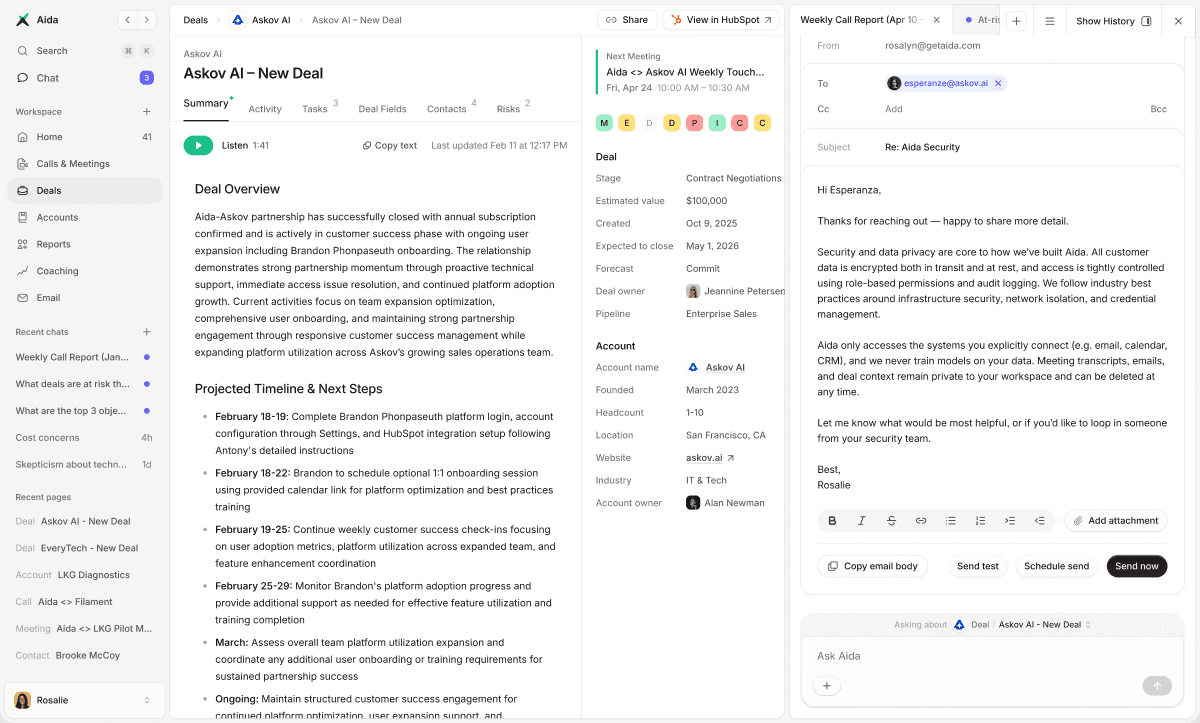Viewport: 1200px width, 723px height.
Task: Switch to the Deal Fields tab
Action: 382,109
